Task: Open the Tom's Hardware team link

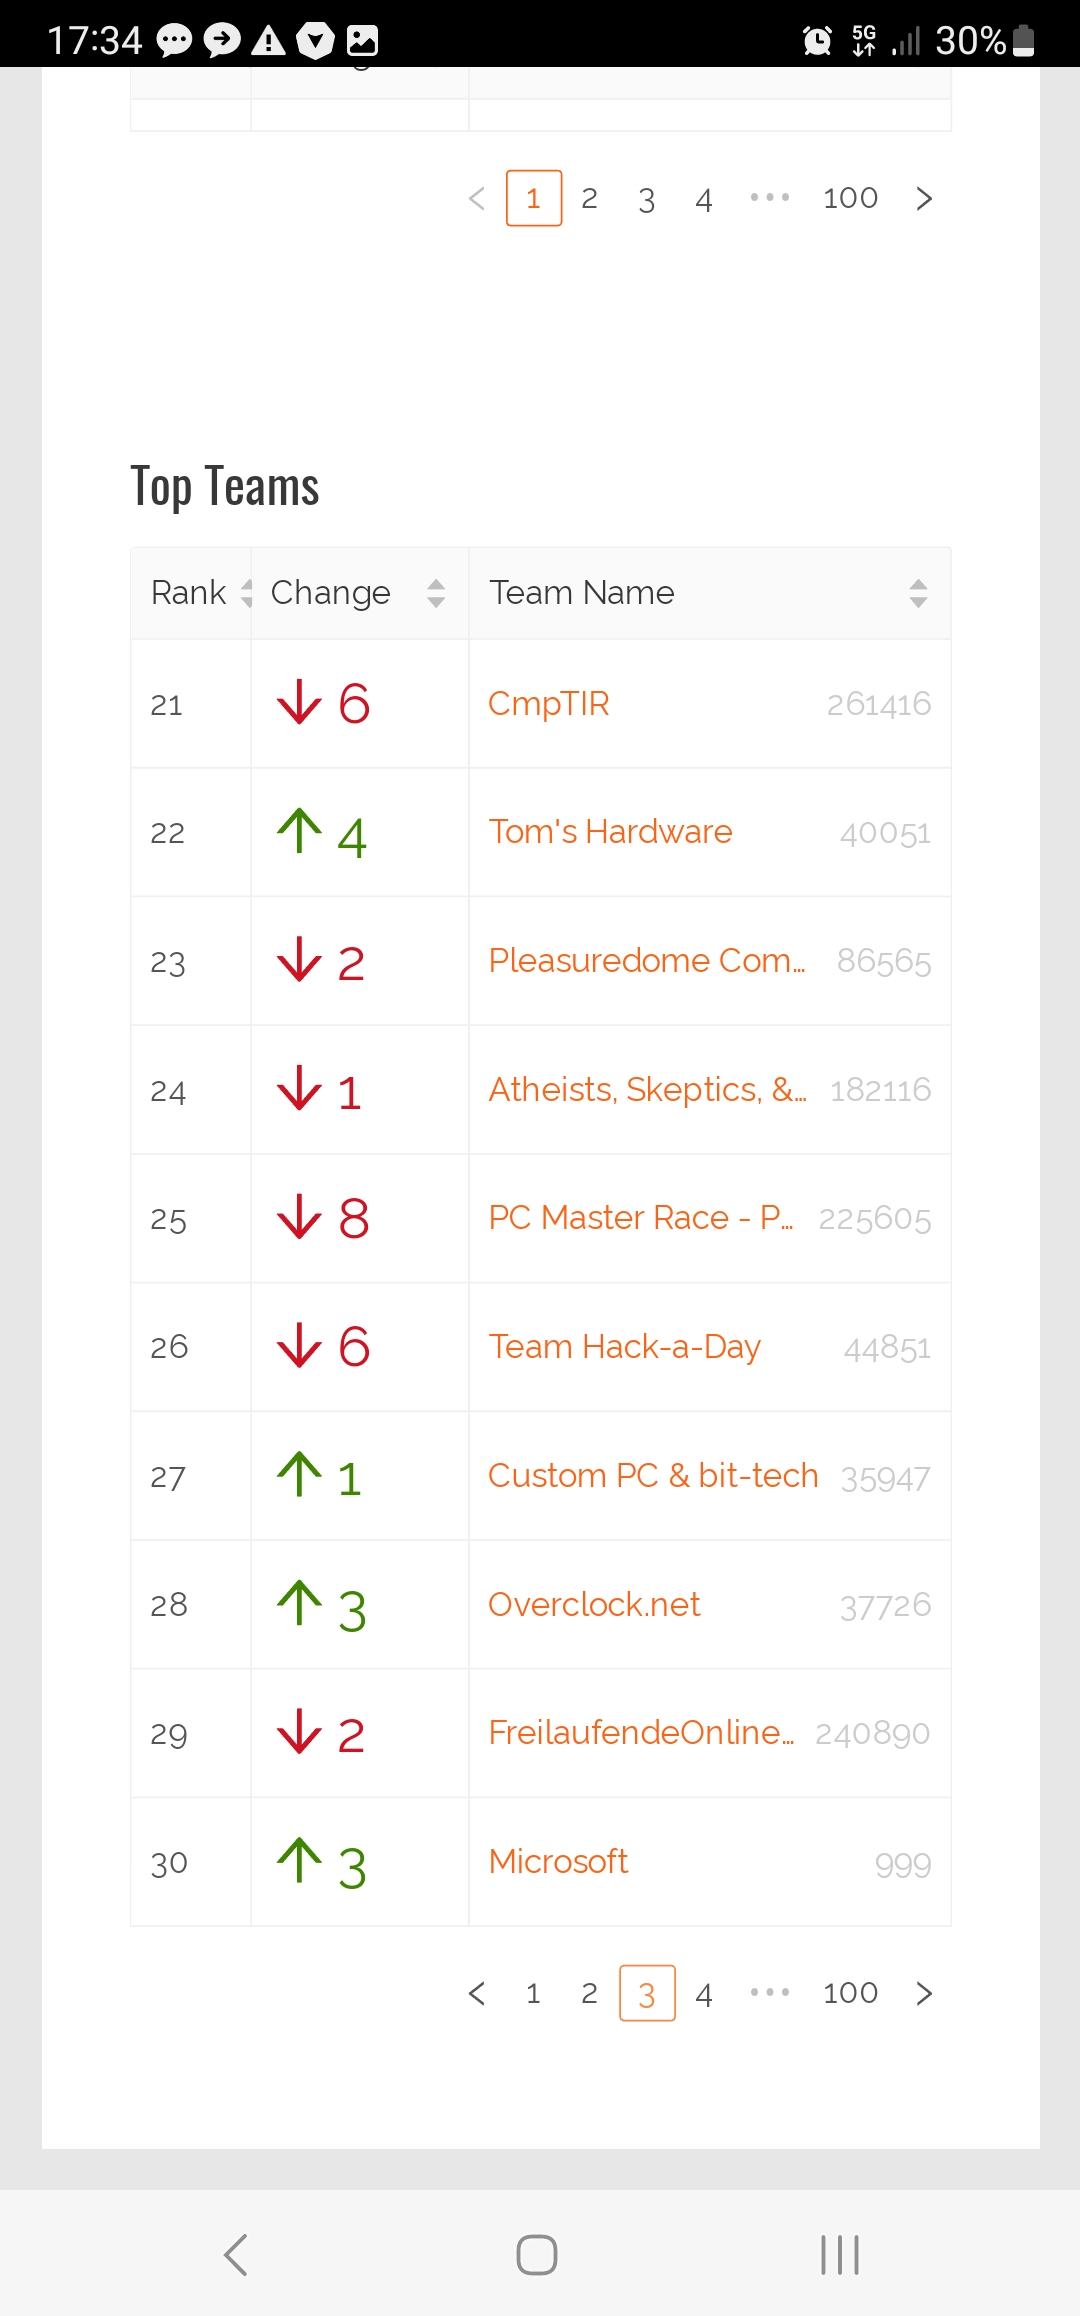Action: 610,831
